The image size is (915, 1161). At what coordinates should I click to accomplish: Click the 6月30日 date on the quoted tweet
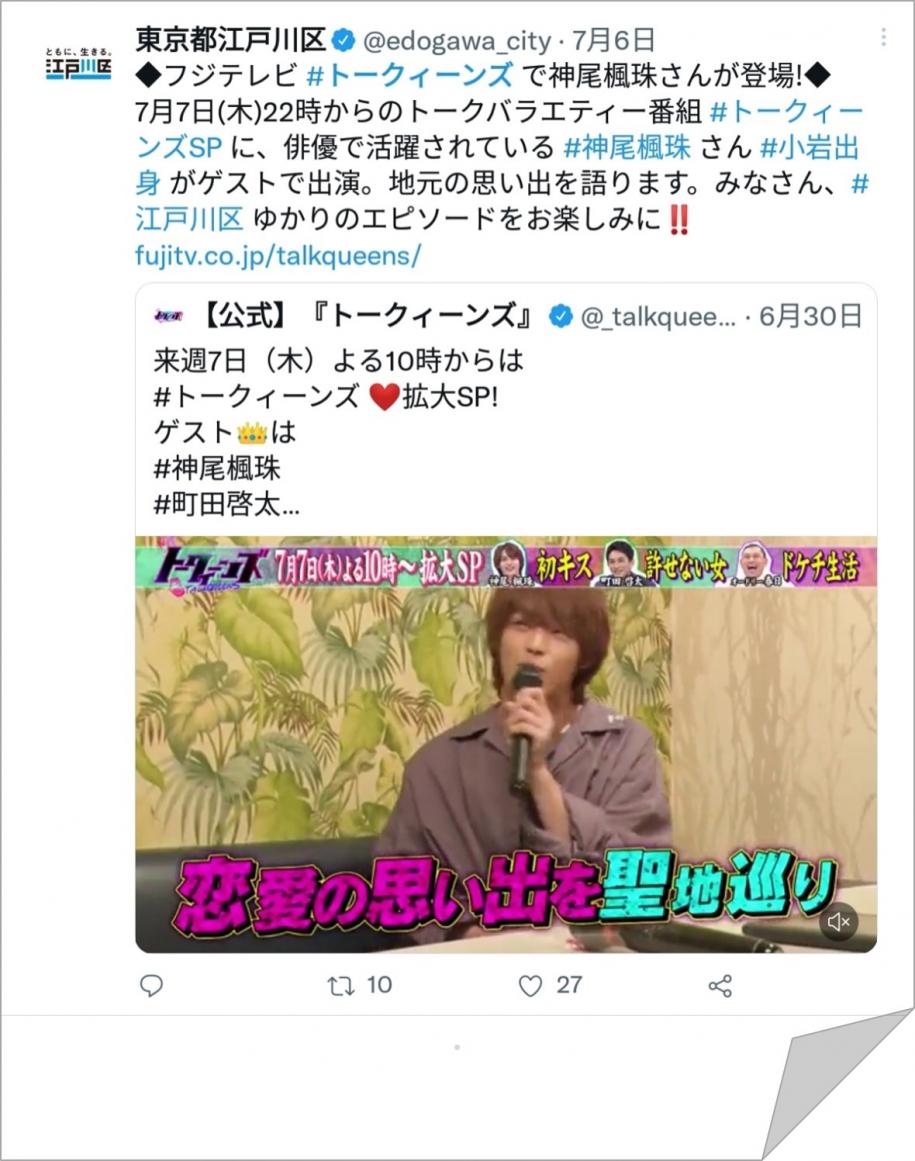click(x=811, y=316)
